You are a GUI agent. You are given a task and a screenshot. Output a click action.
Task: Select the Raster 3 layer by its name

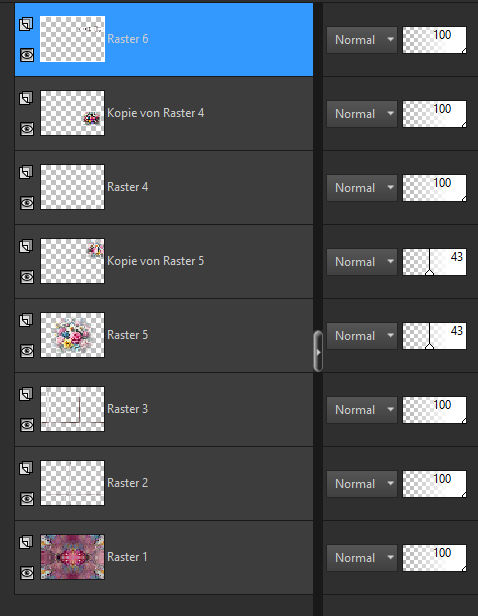tap(128, 409)
